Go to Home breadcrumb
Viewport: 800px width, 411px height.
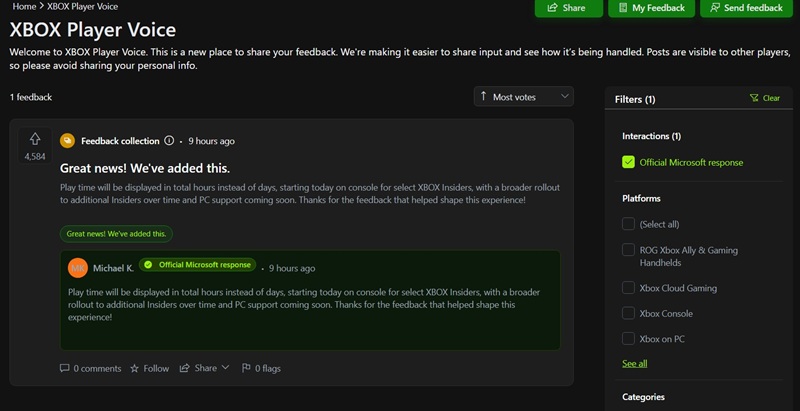point(24,7)
